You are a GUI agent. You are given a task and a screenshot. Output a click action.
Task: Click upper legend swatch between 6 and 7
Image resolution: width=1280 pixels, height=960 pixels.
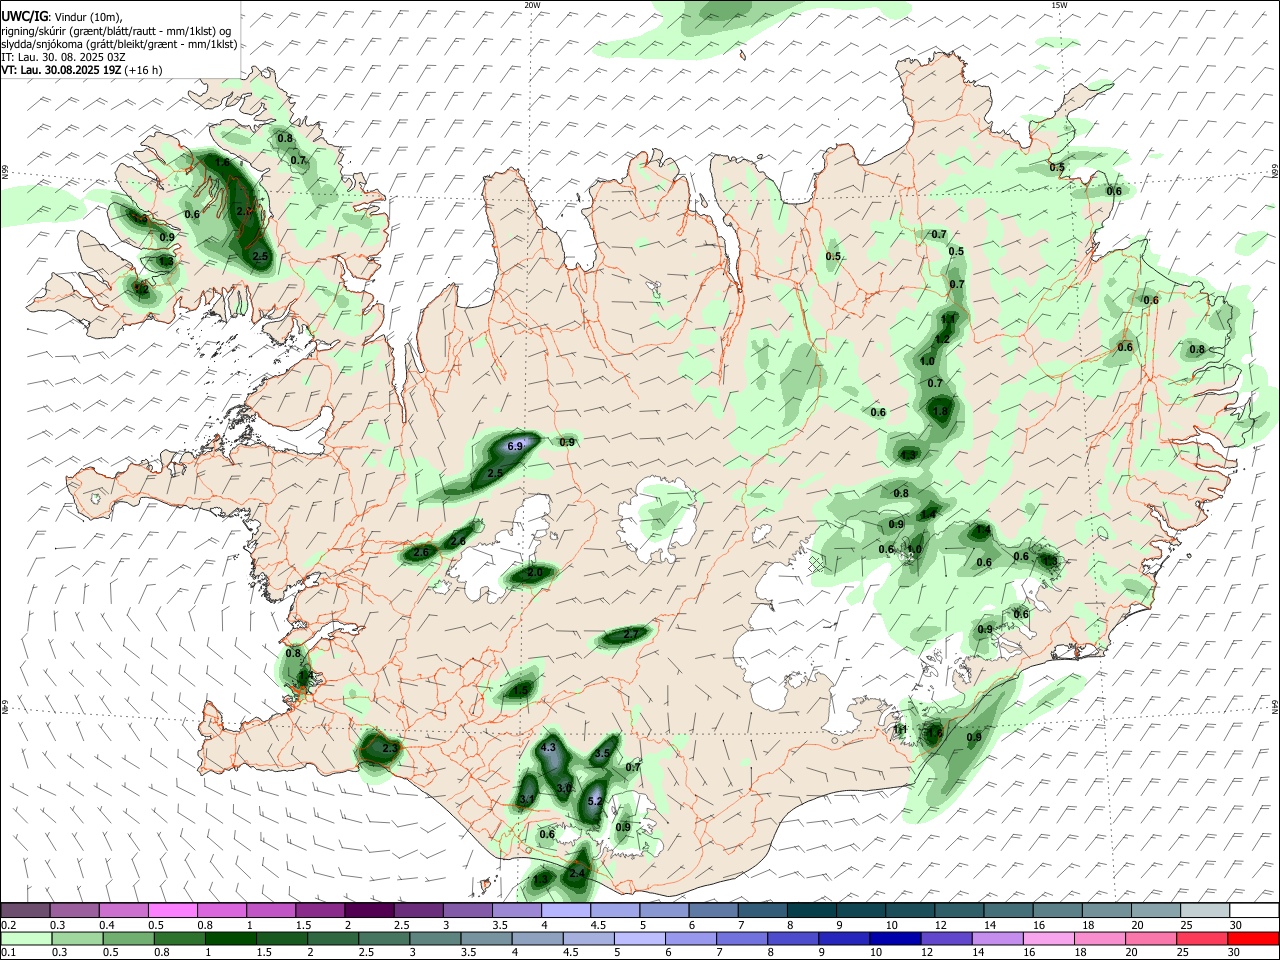tap(714, 910)
